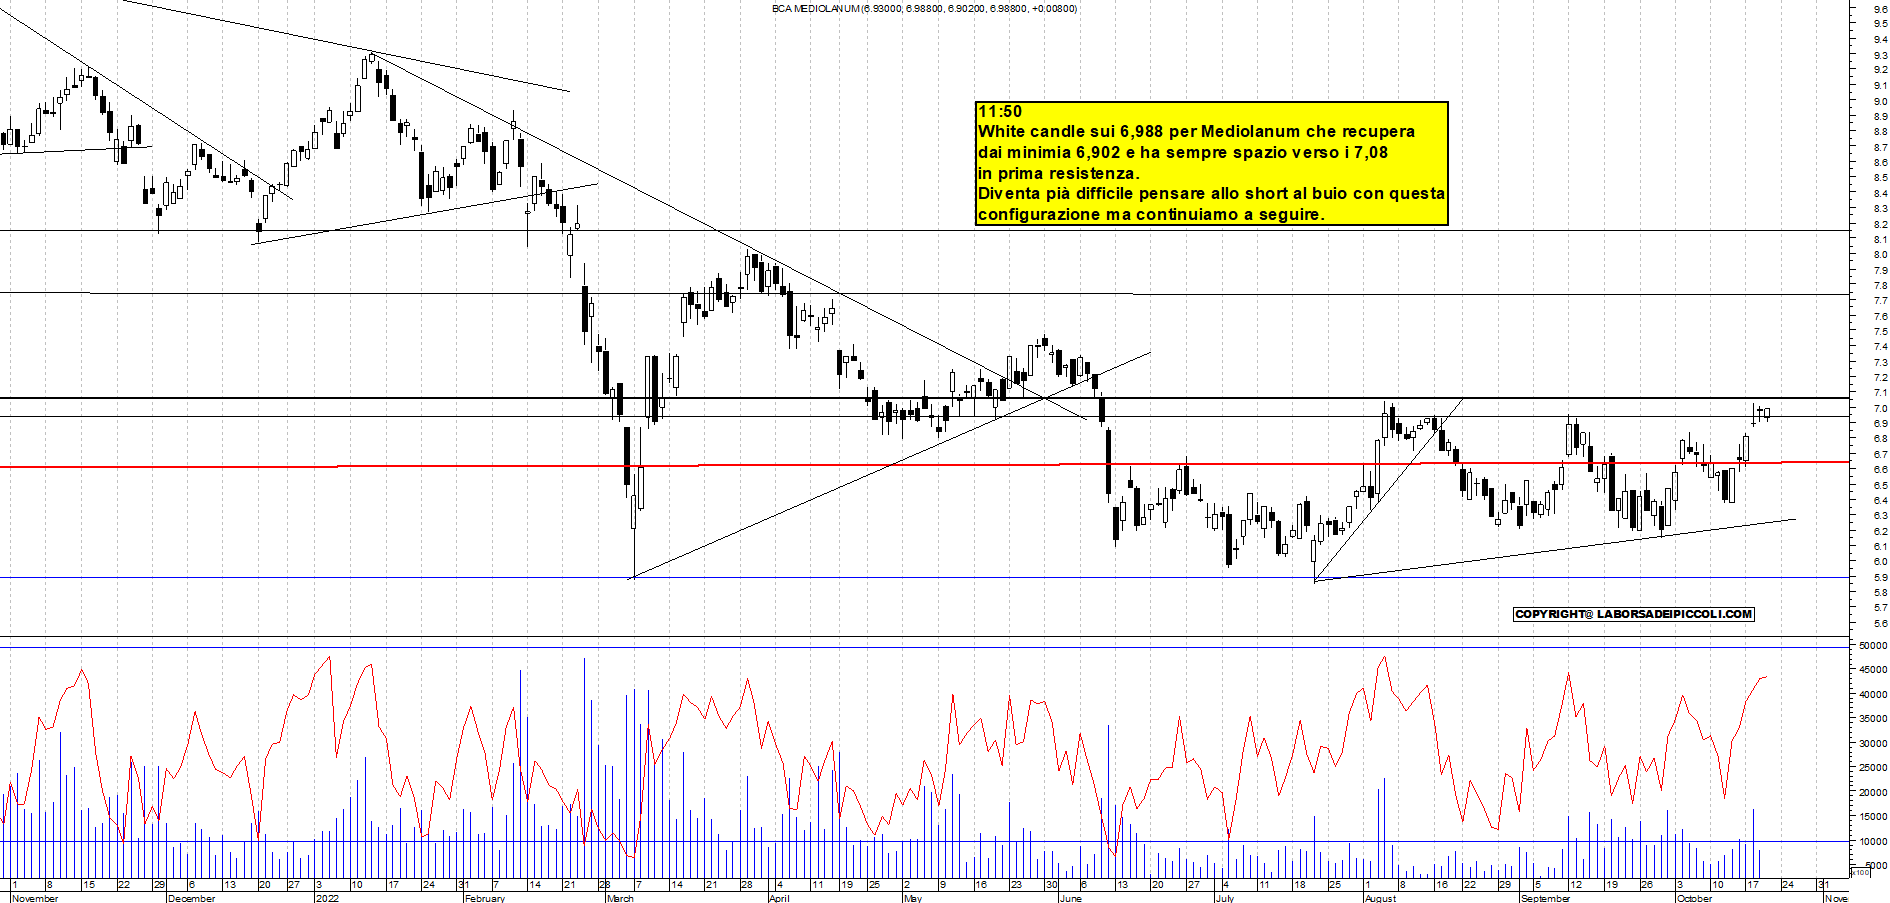Click the 5.8 price axis value
Screen dimensions: 1890x903
[x=1880, y=592]
